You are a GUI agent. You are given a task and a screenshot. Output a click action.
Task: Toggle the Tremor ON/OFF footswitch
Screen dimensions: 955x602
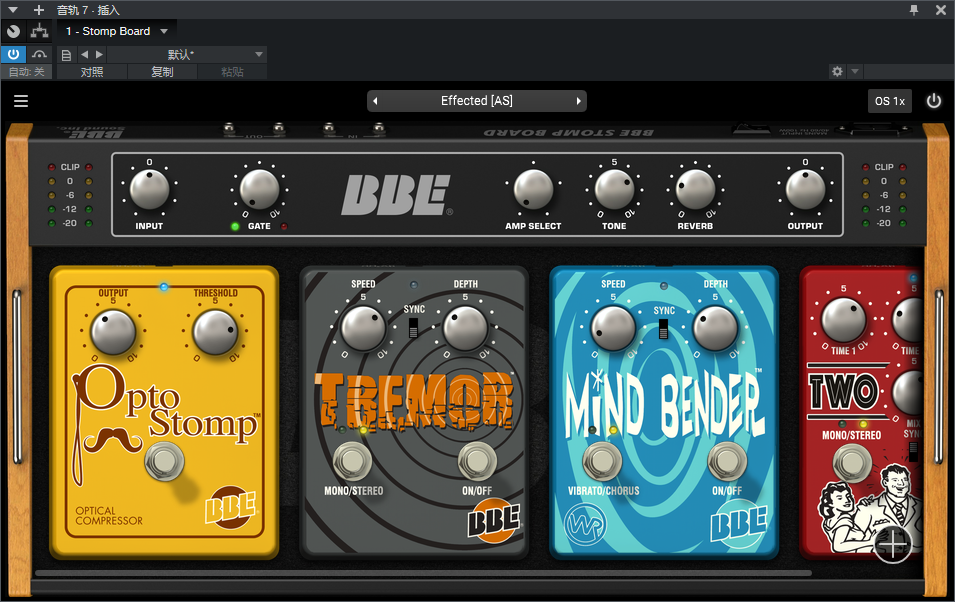tap(476, 460)
